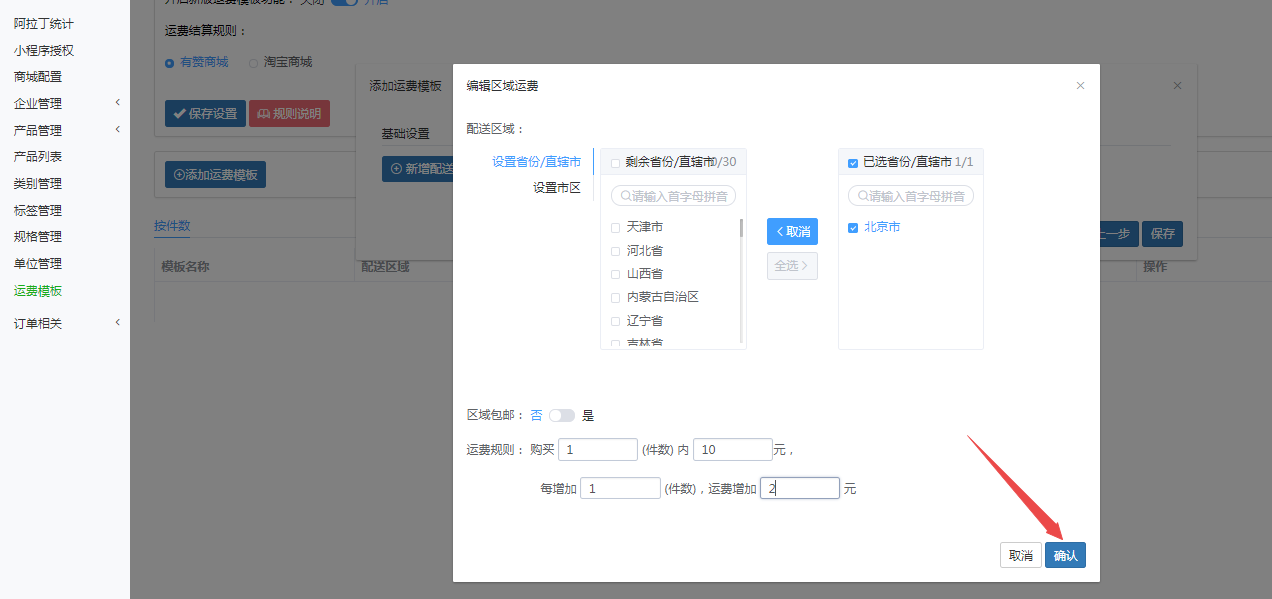Check the 天津市 checkbox
Screen dimensions: 1272x599
[616, 228]
